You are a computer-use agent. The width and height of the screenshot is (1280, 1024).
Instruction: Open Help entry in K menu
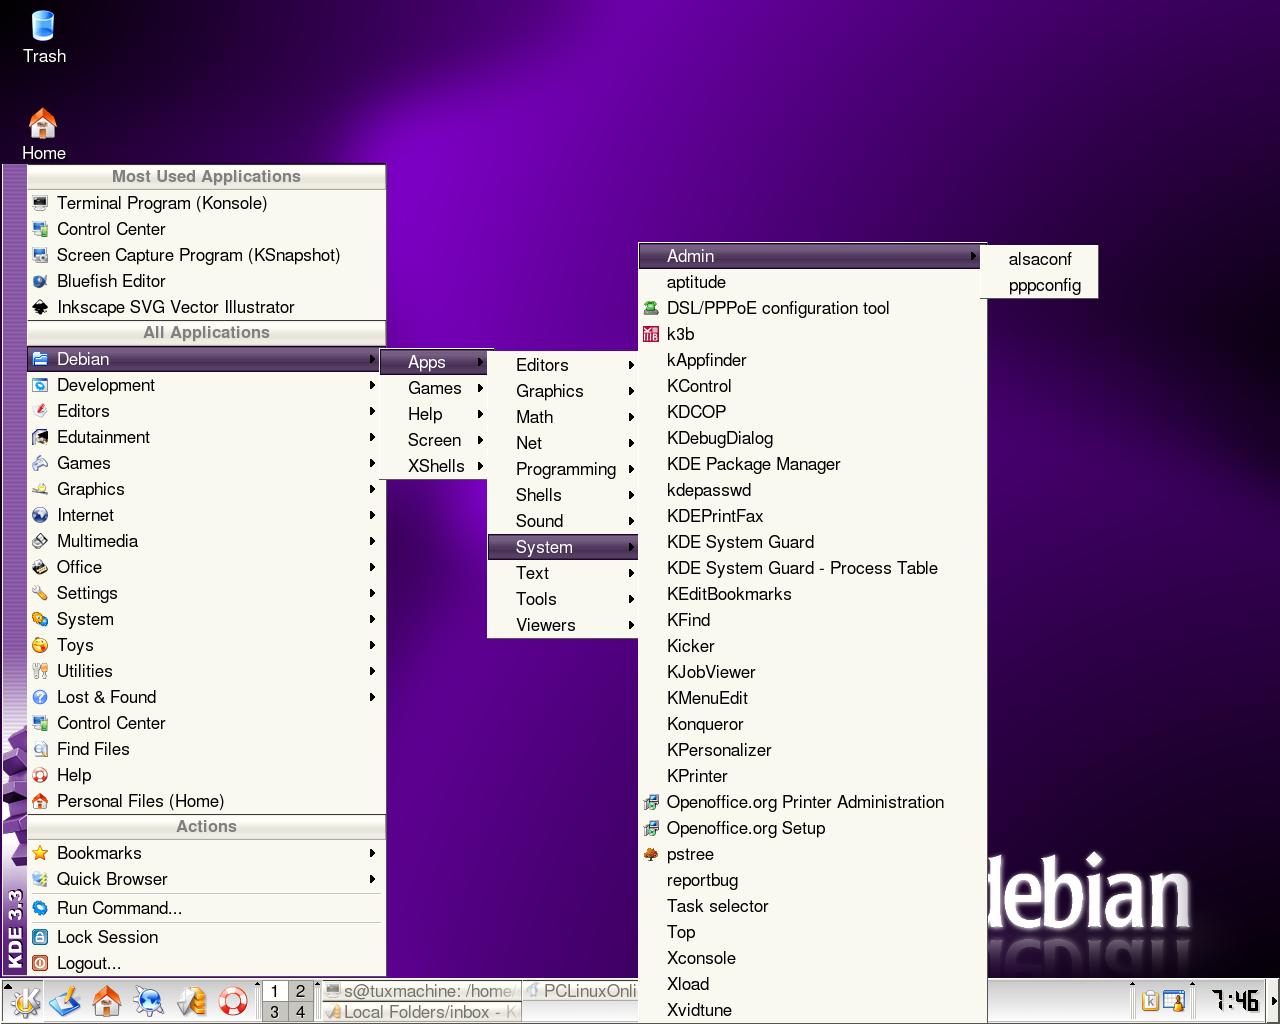(206, 775)
